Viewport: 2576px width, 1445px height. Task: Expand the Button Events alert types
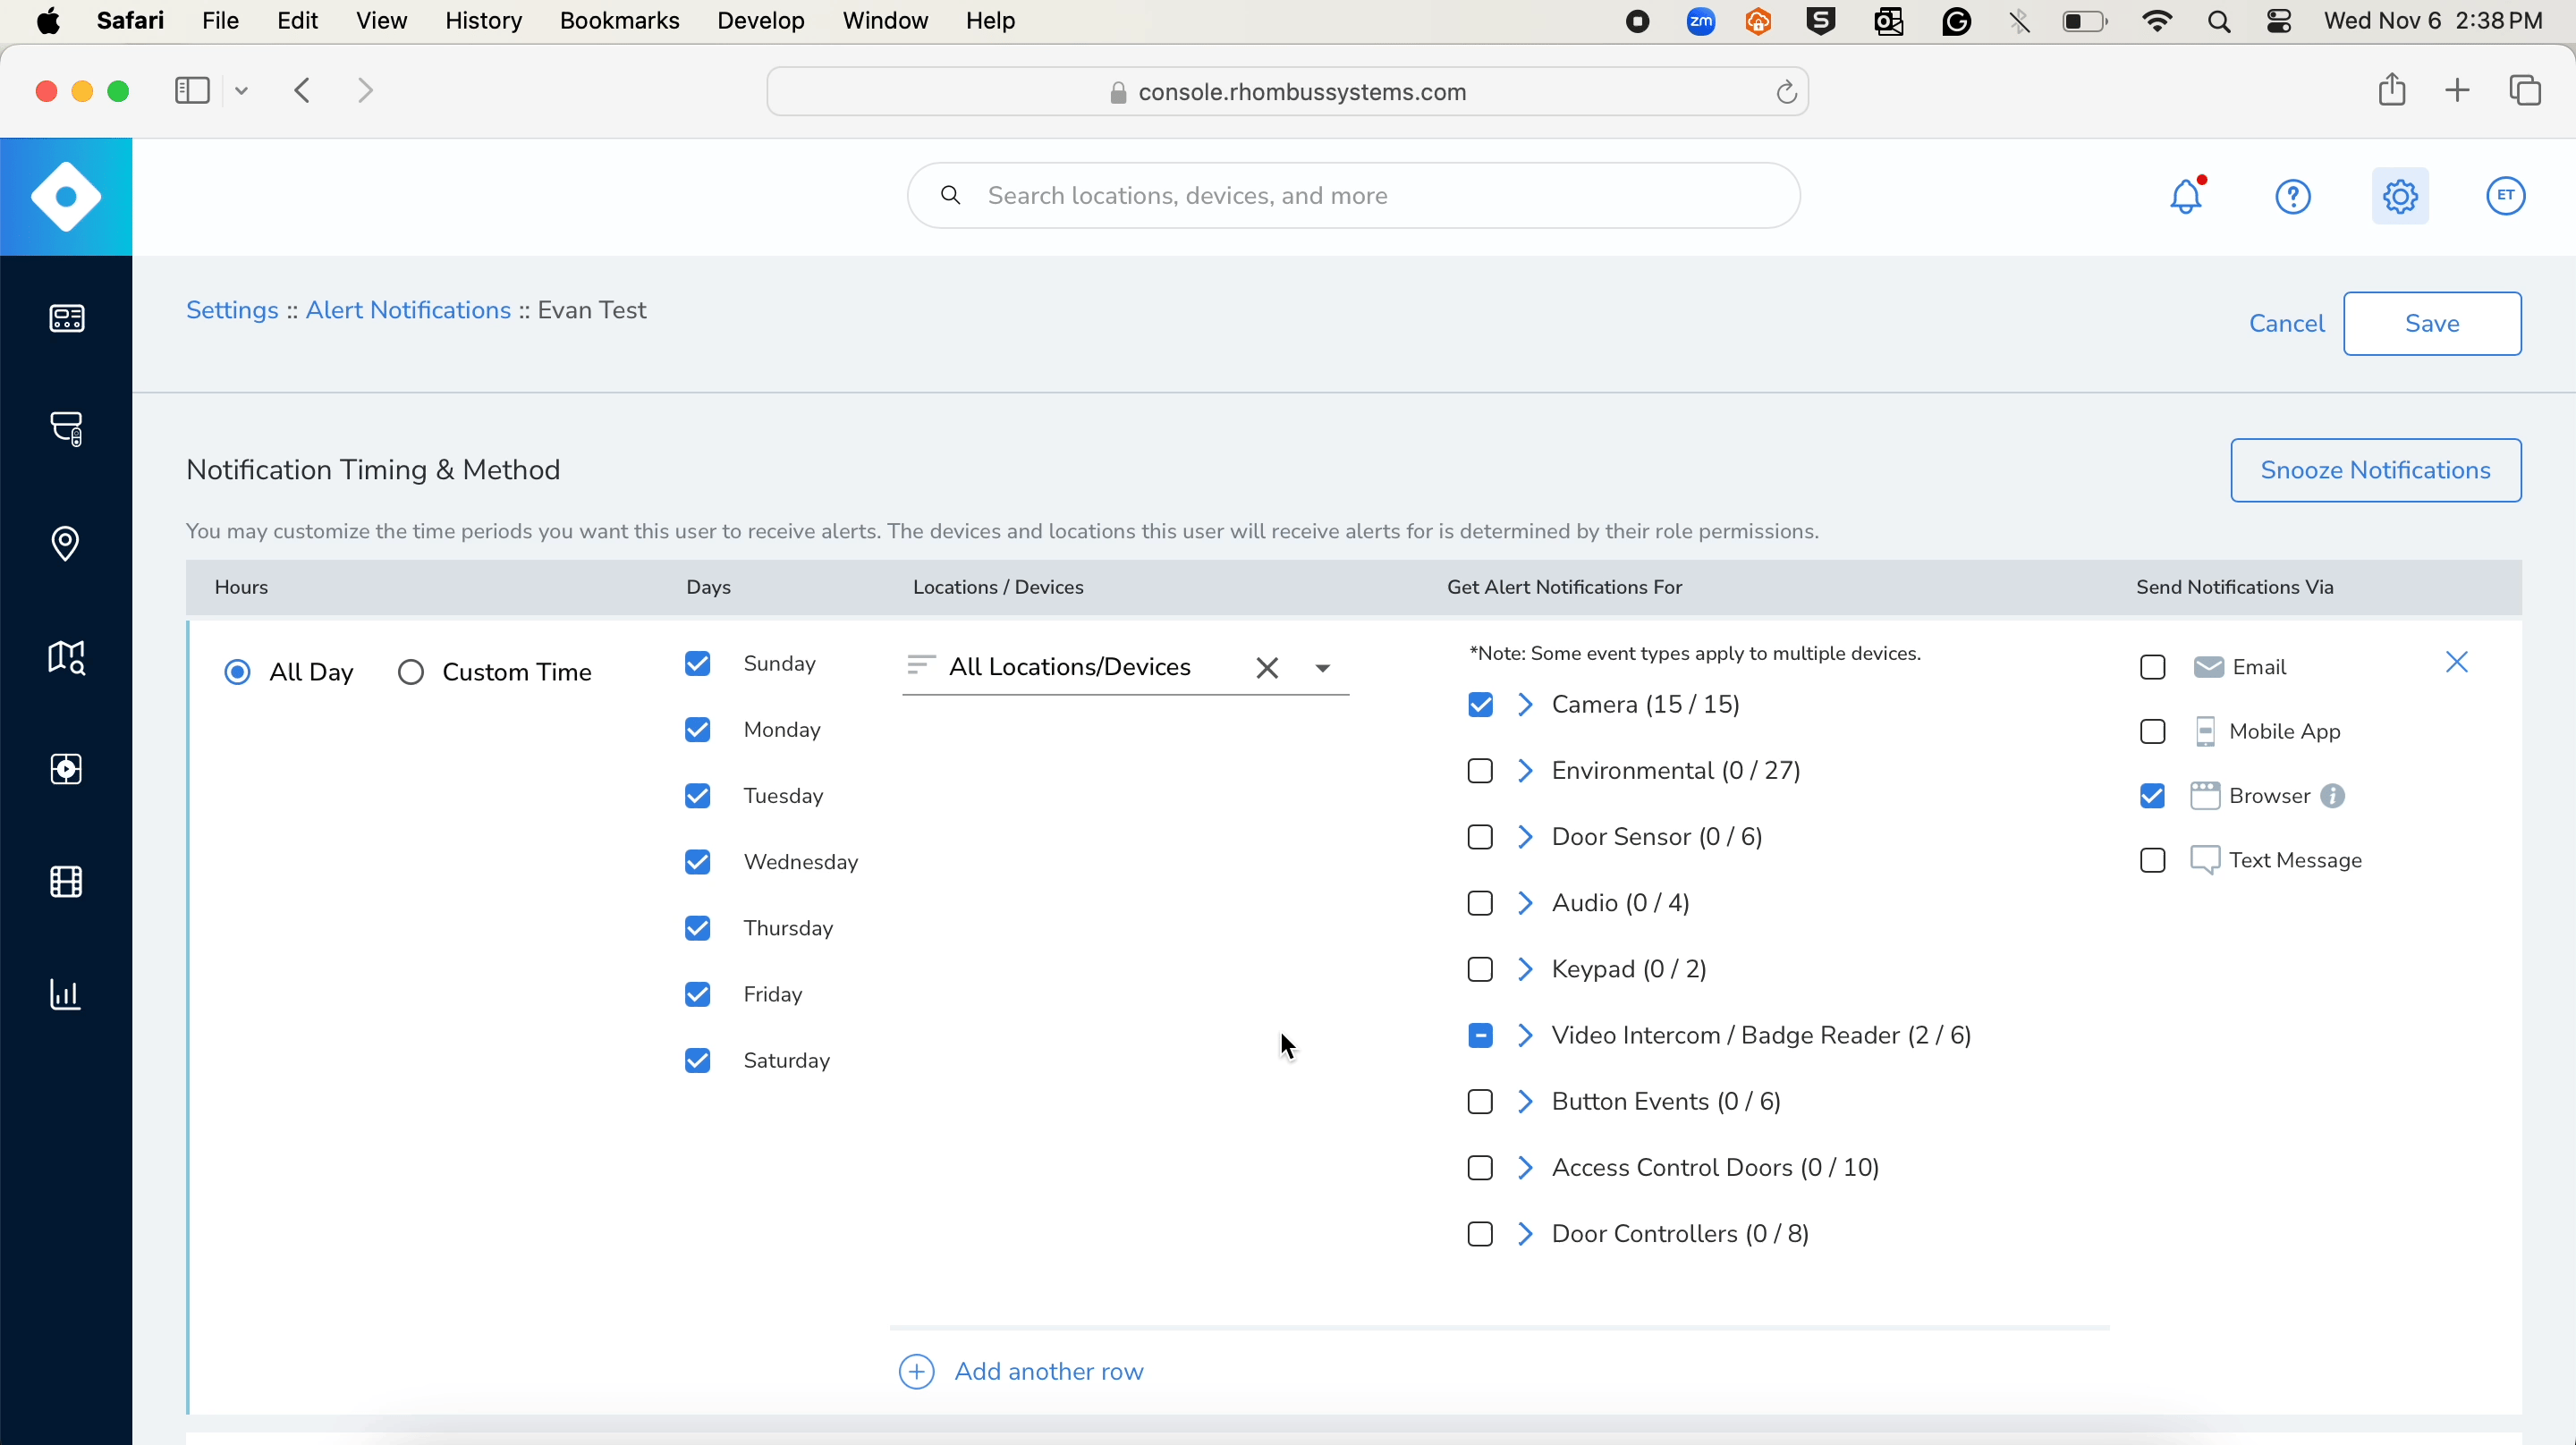click(x=1525, y=1102)
